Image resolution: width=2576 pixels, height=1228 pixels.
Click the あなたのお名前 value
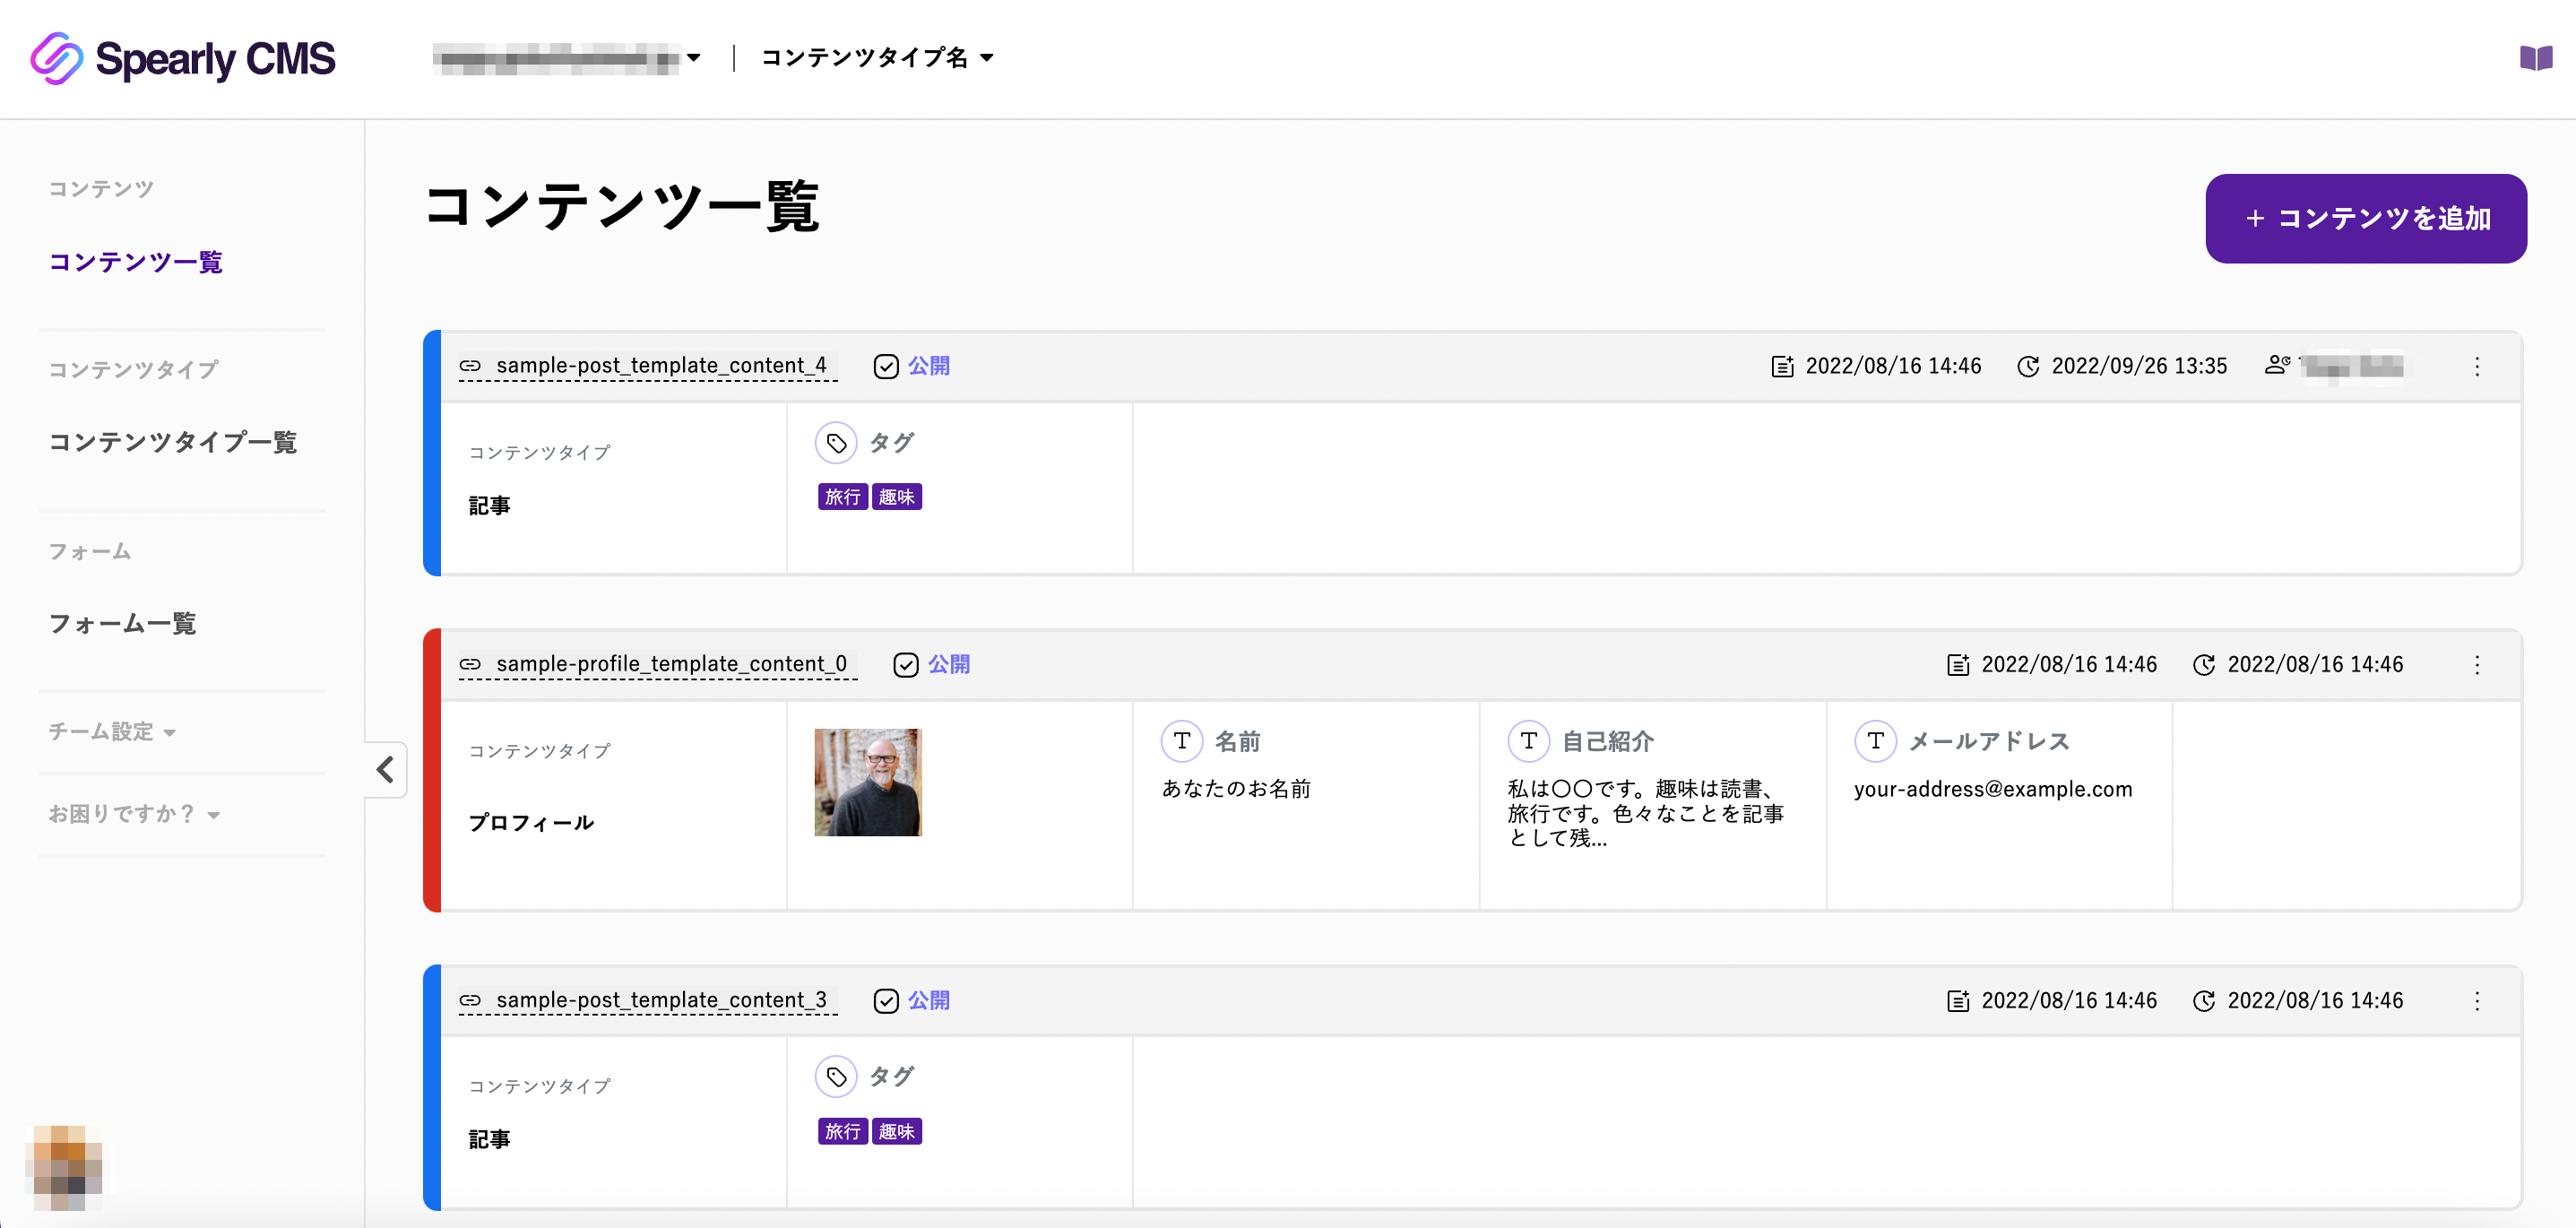pos(1236,789)
